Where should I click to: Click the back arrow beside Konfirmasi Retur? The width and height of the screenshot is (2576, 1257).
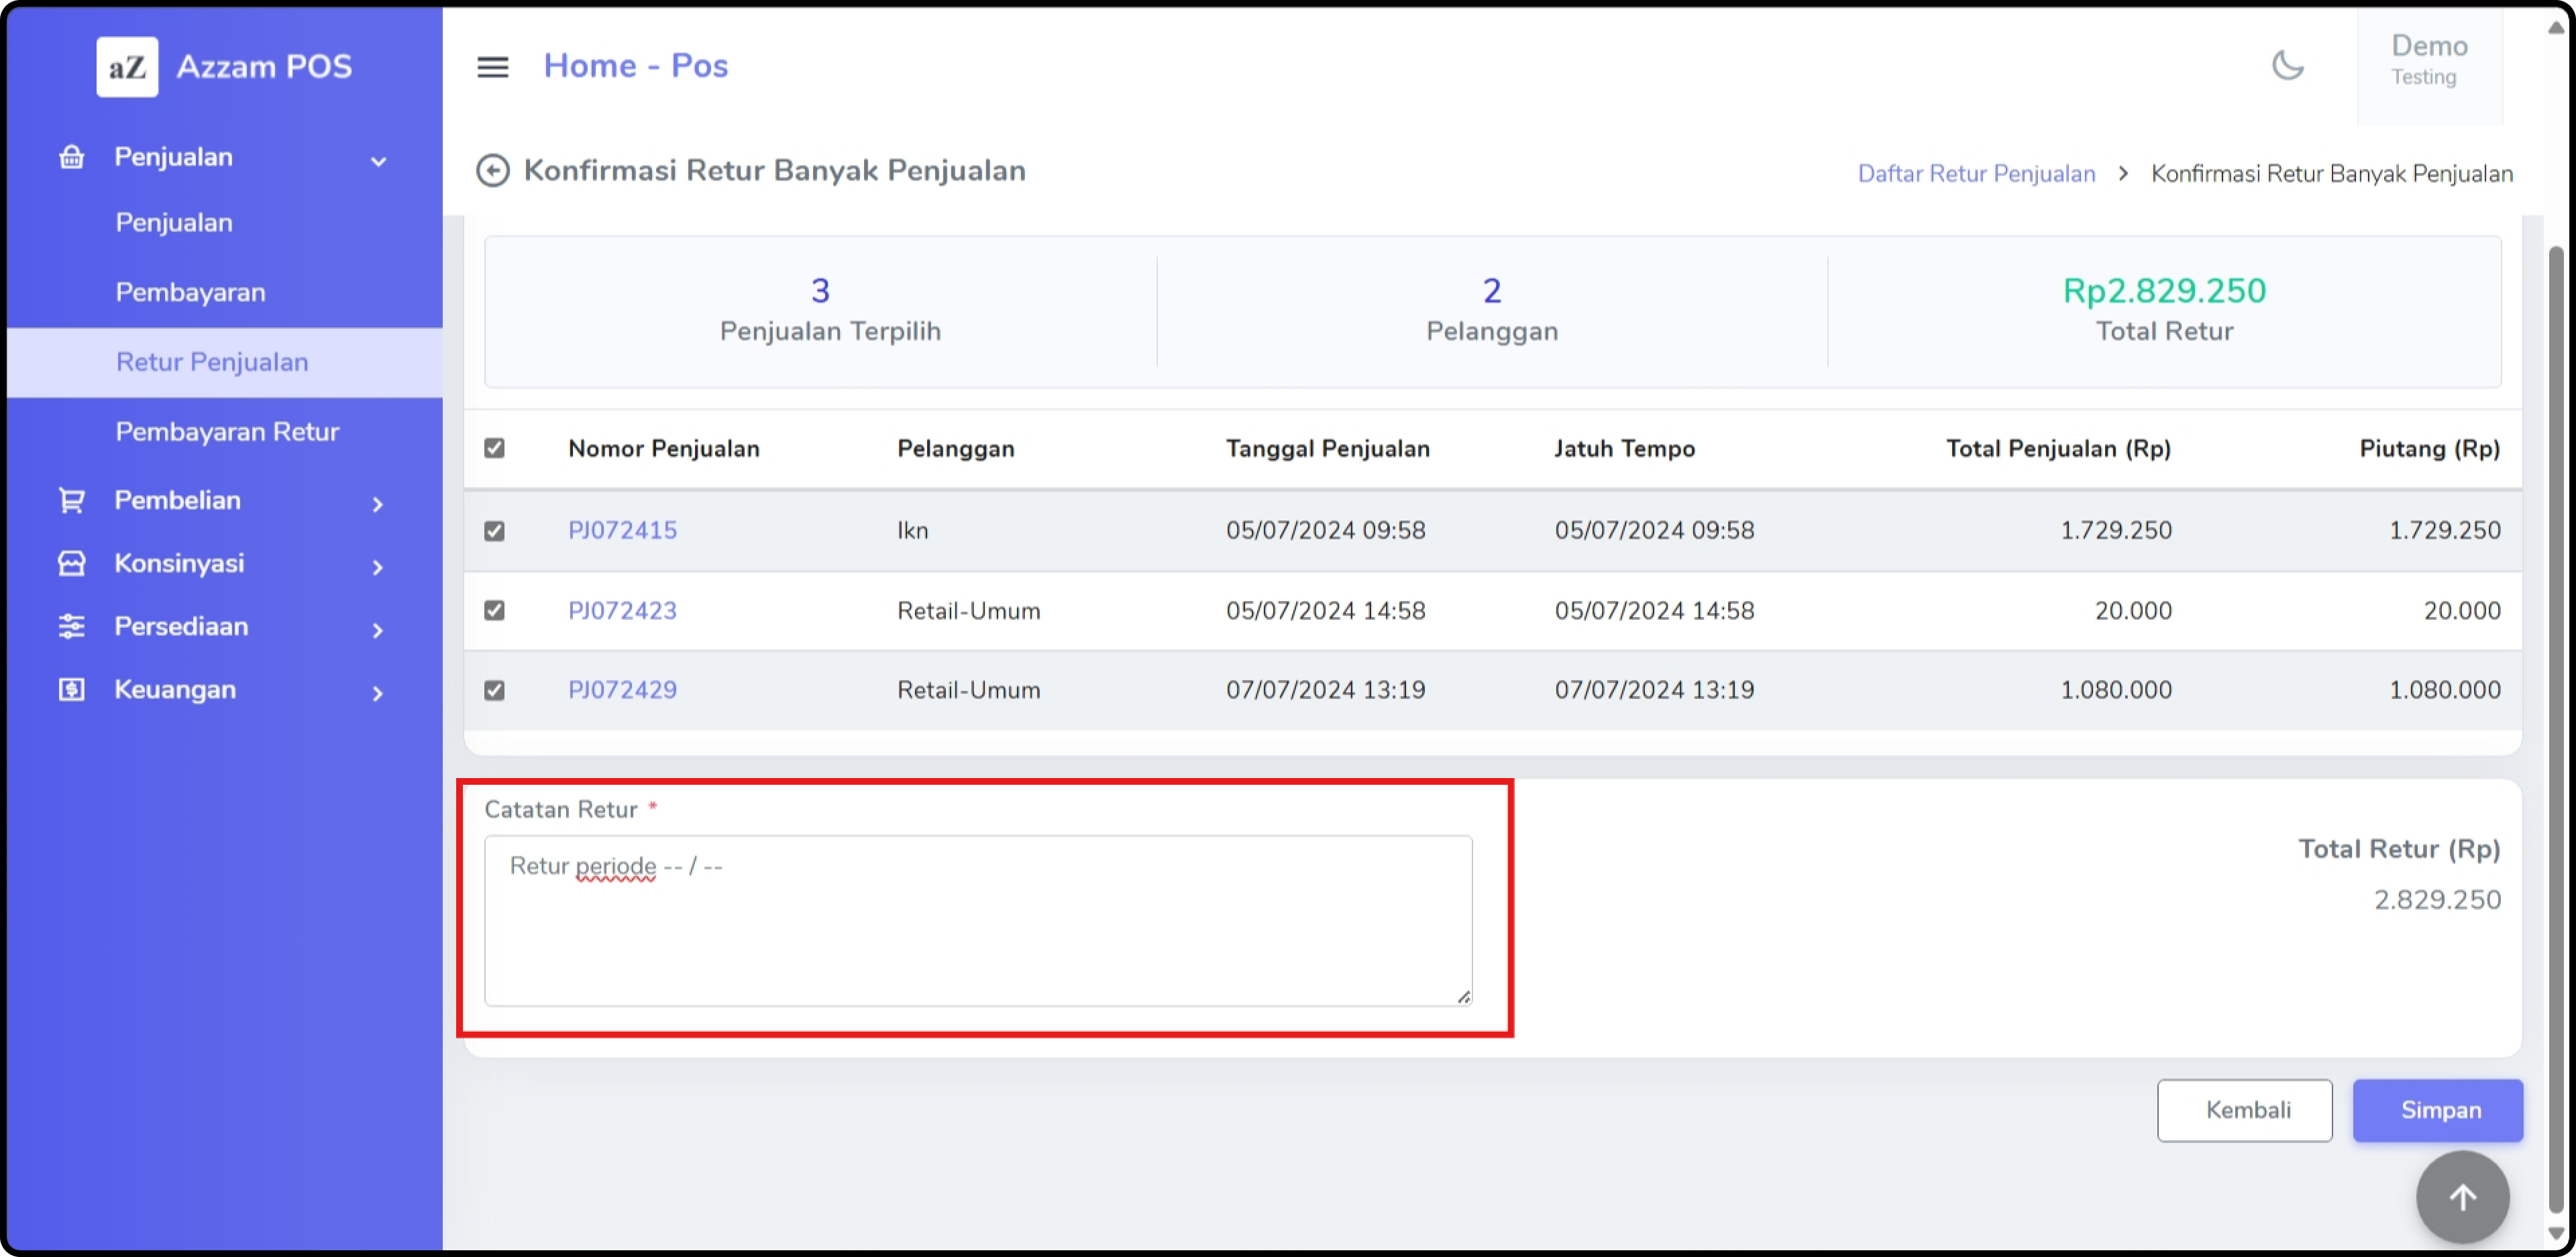tap(492, 171)
